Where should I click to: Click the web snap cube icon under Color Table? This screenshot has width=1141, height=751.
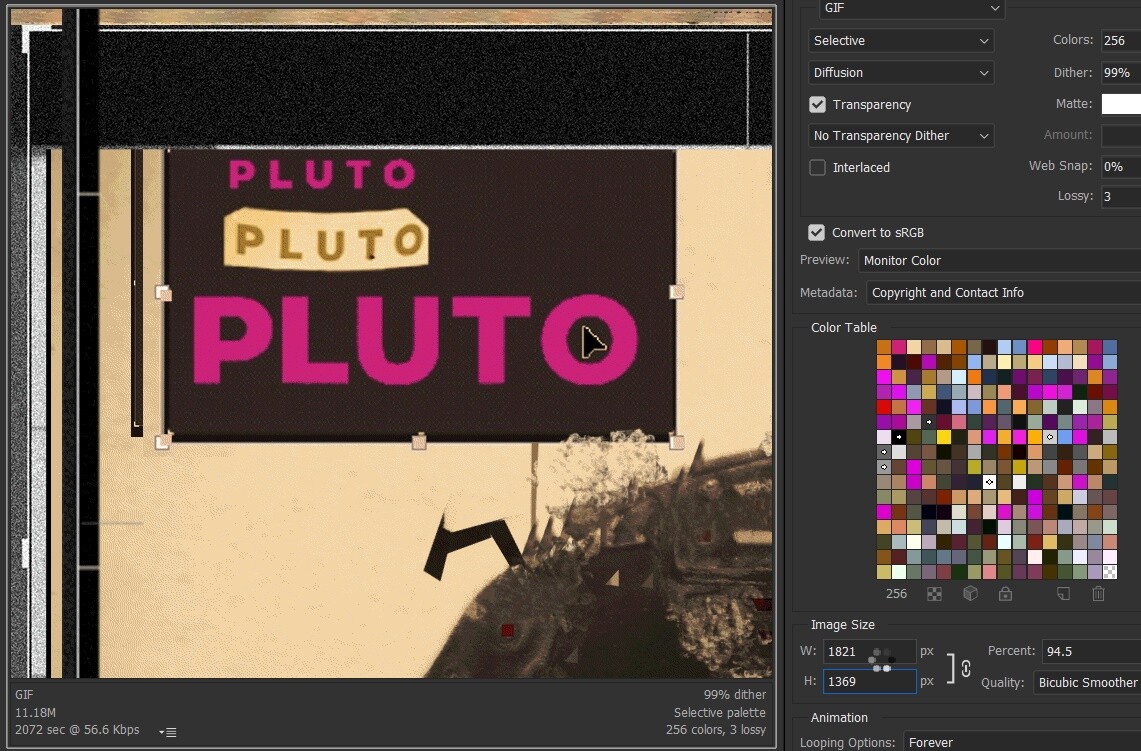pyautogui.click(x=970, y=594)
